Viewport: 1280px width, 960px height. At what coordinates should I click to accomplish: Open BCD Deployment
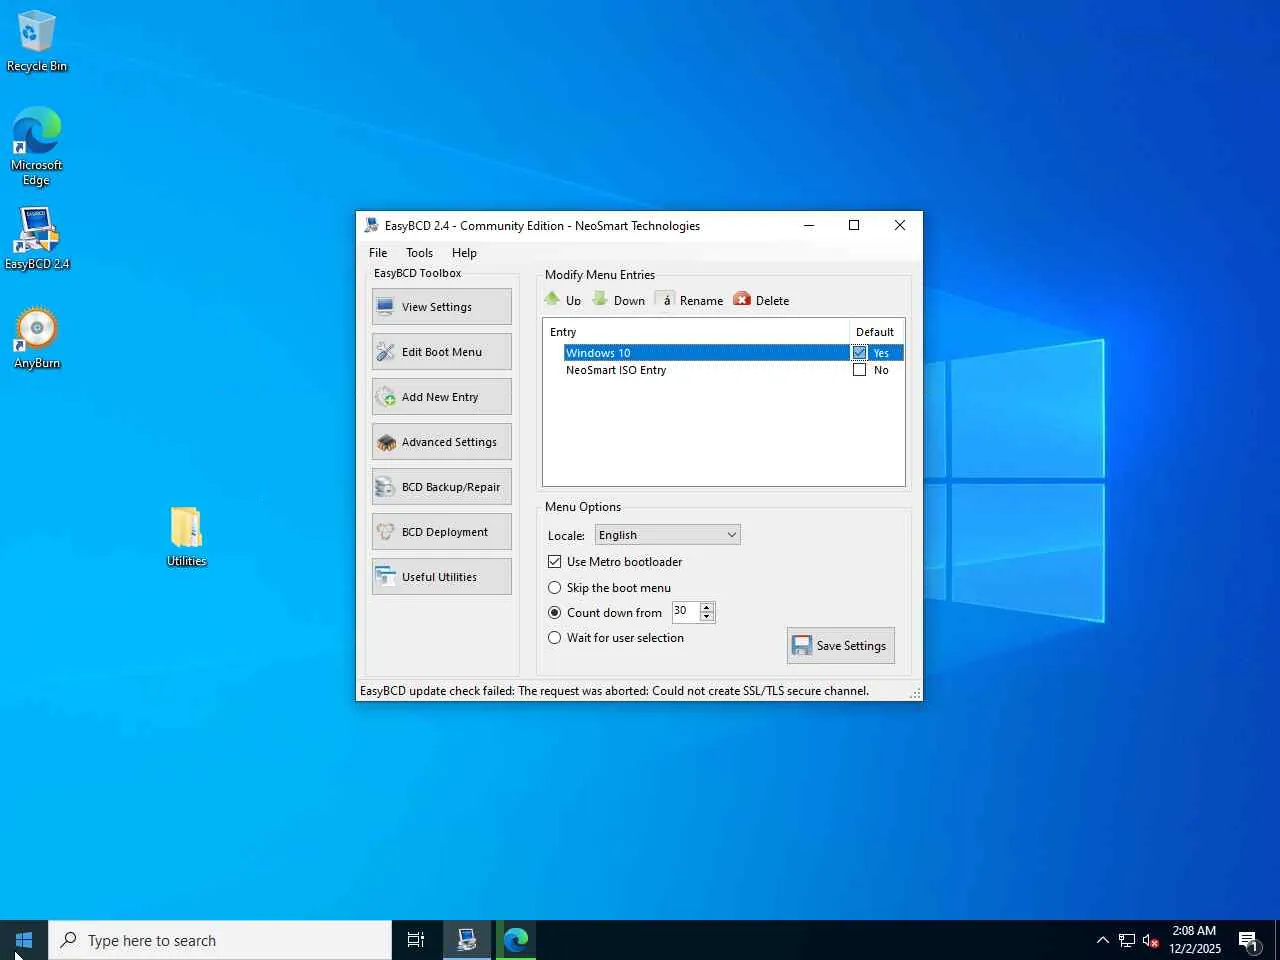click(441, 532)
